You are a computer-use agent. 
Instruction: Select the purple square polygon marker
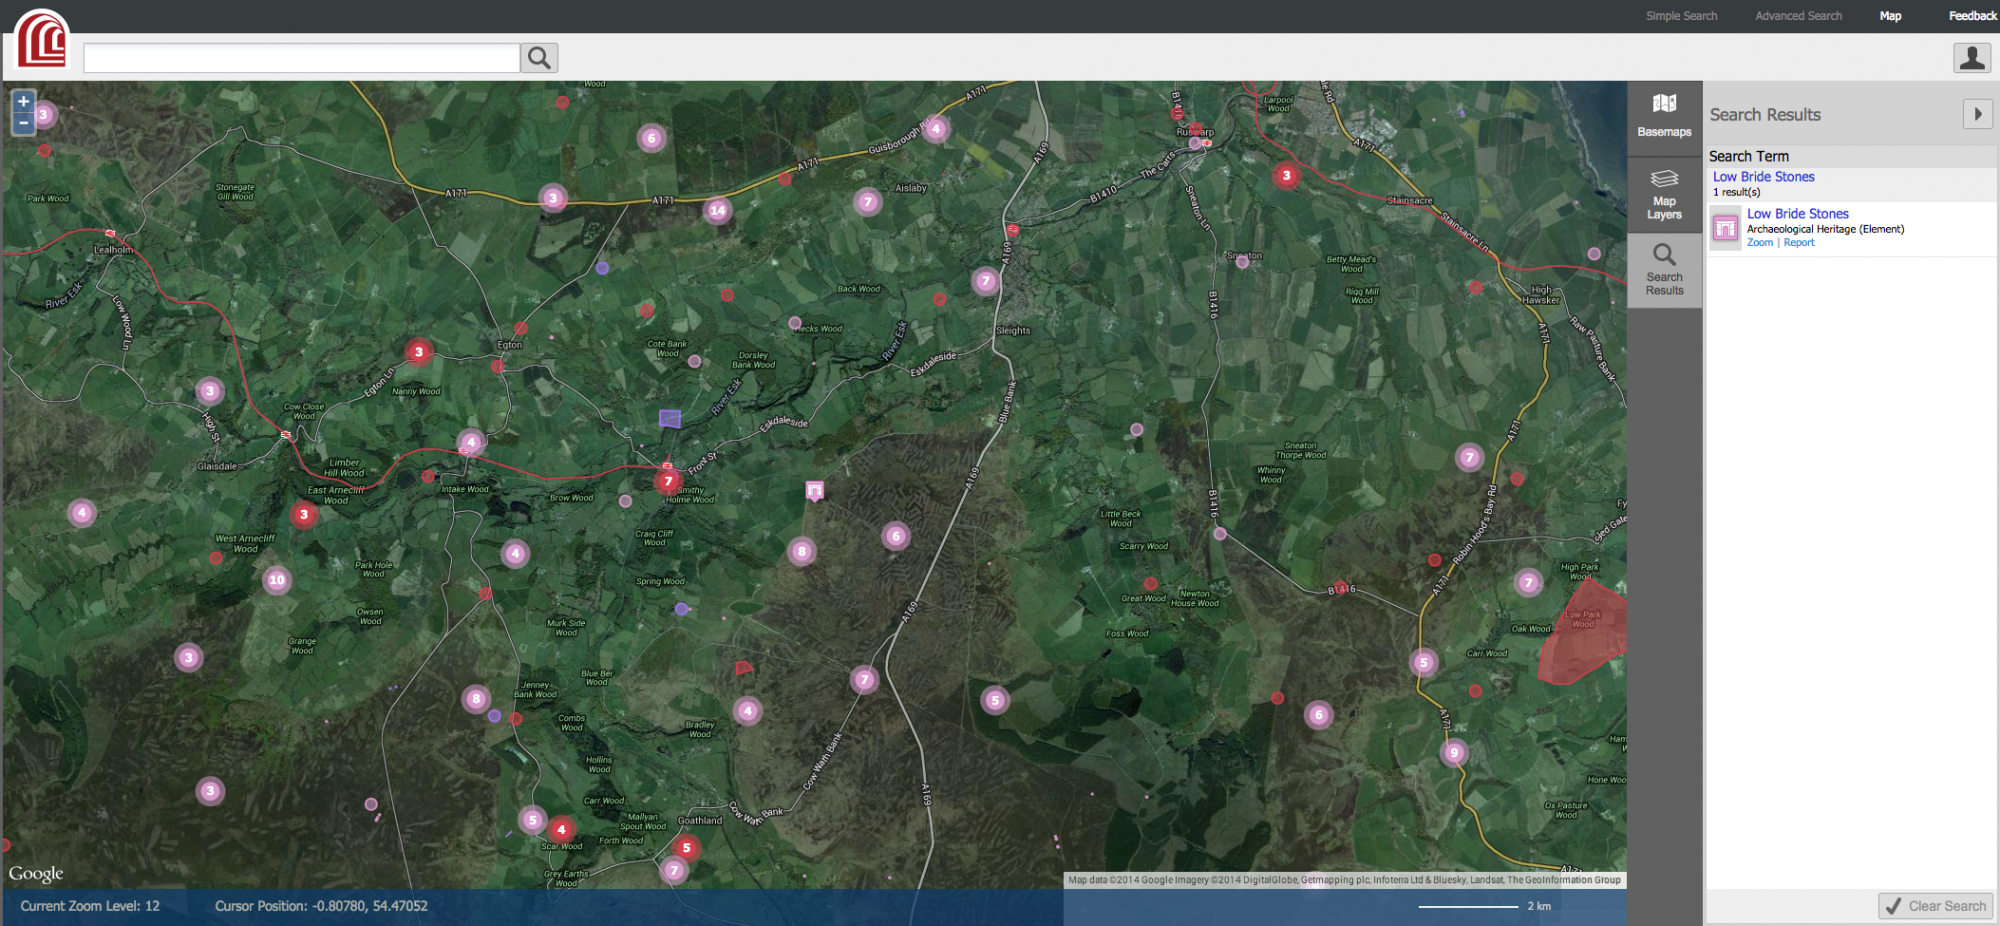(670, 418)
